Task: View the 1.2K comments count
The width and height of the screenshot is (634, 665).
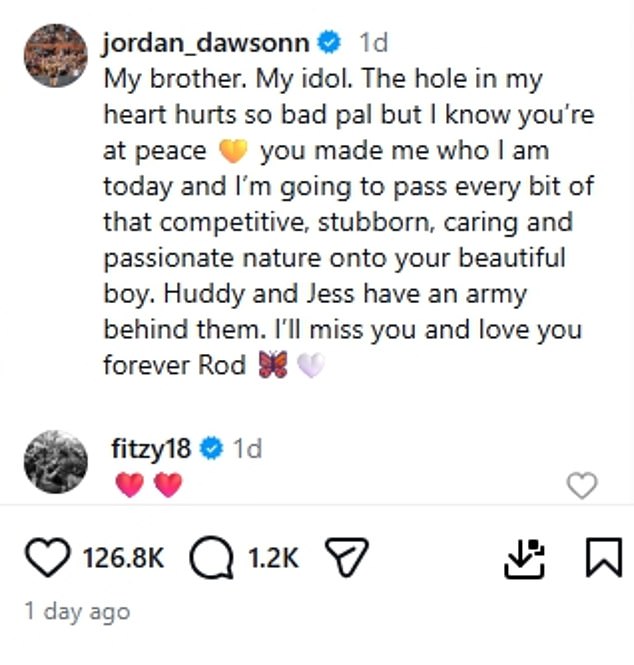Action: tap(273, 558)
